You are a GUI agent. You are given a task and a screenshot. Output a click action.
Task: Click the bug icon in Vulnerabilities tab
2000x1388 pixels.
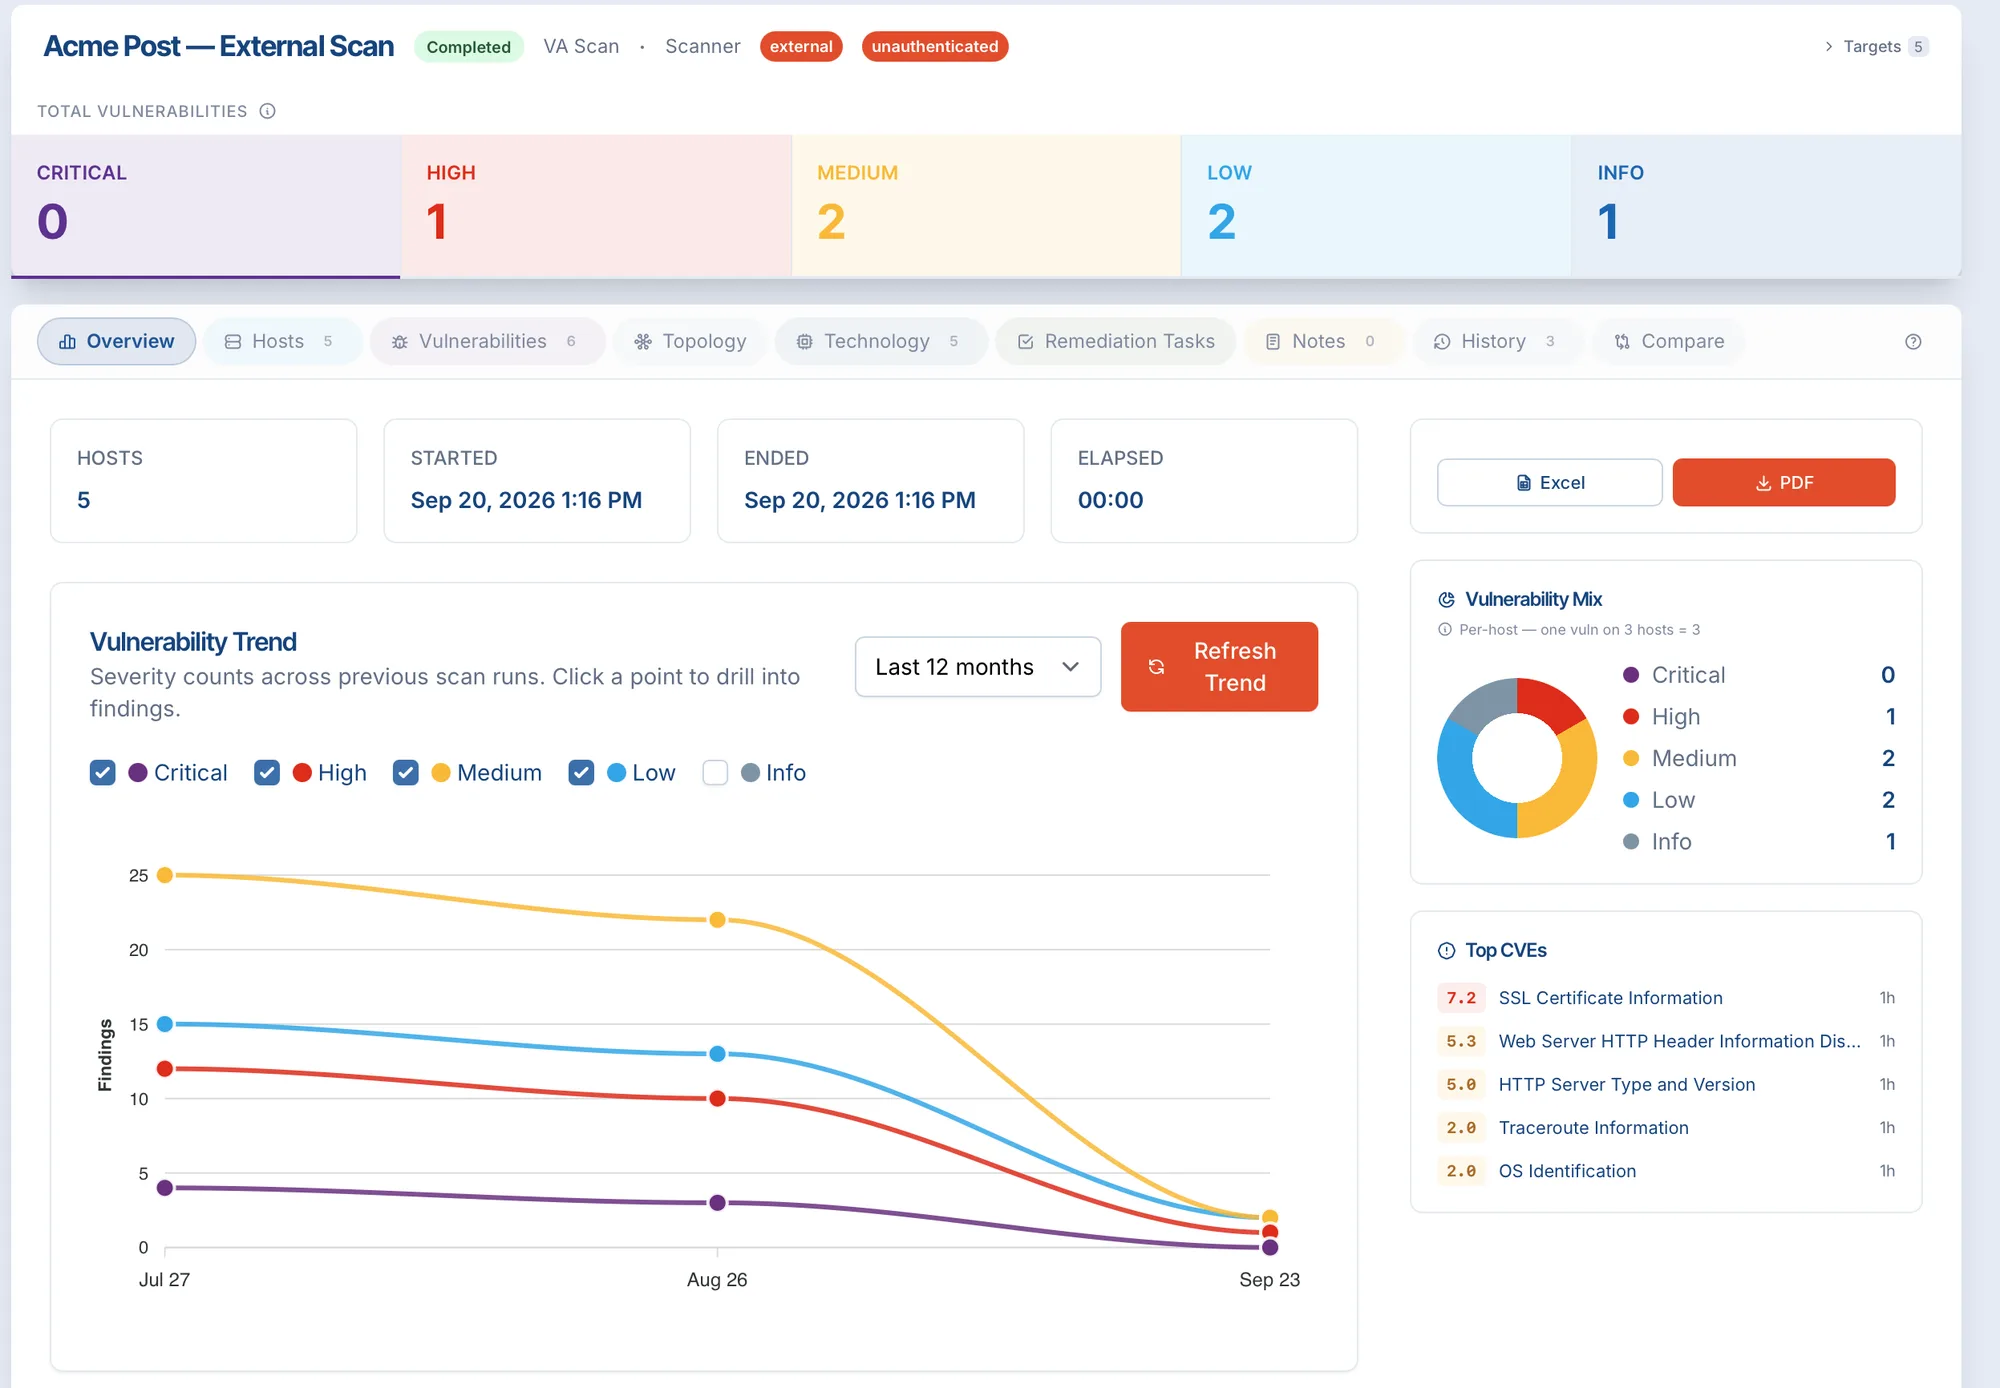[x=400, y=342]
